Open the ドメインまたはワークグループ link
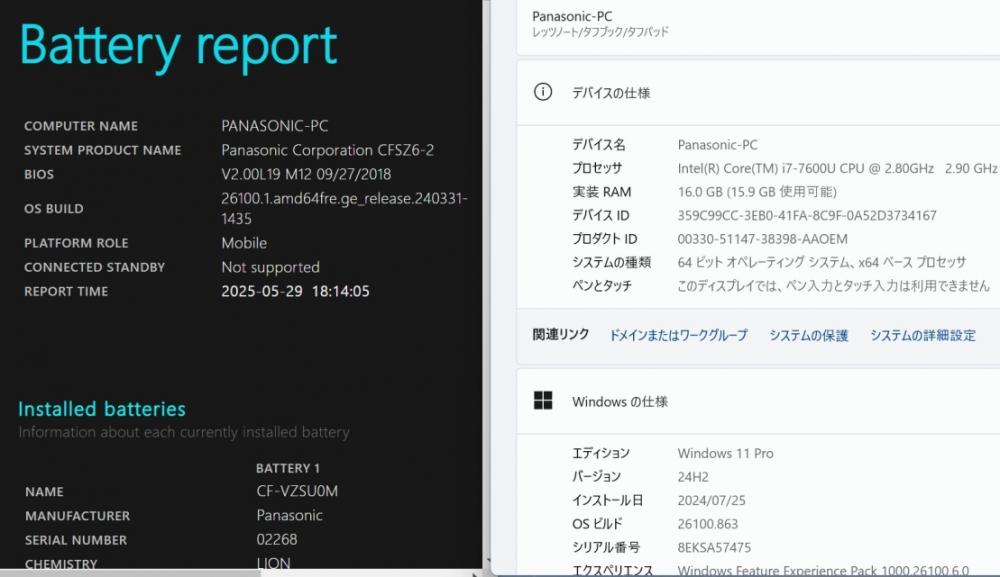 point(679,335)
